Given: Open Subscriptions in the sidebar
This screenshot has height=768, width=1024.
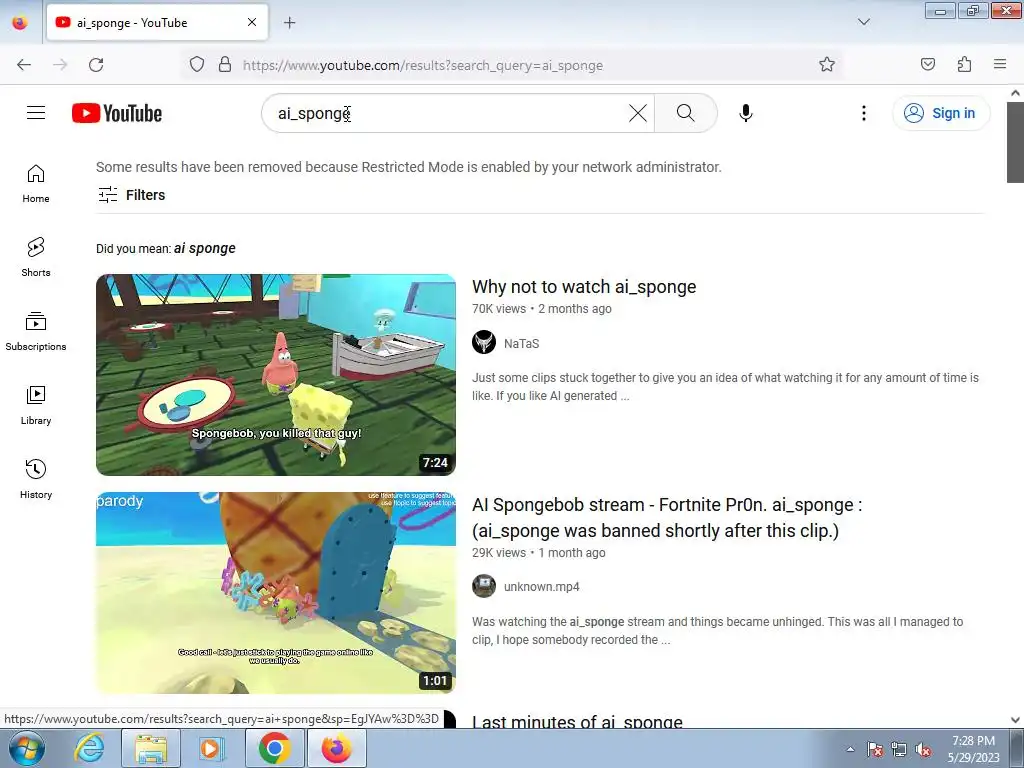Looking at the screenshot, I should coord(36,331).
